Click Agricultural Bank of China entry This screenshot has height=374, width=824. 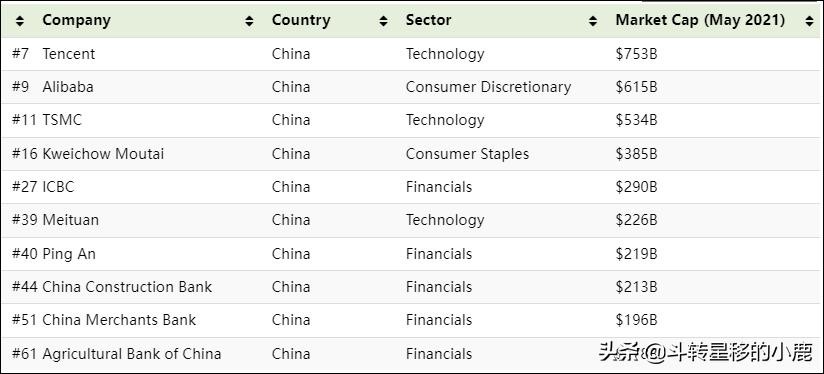132,354
